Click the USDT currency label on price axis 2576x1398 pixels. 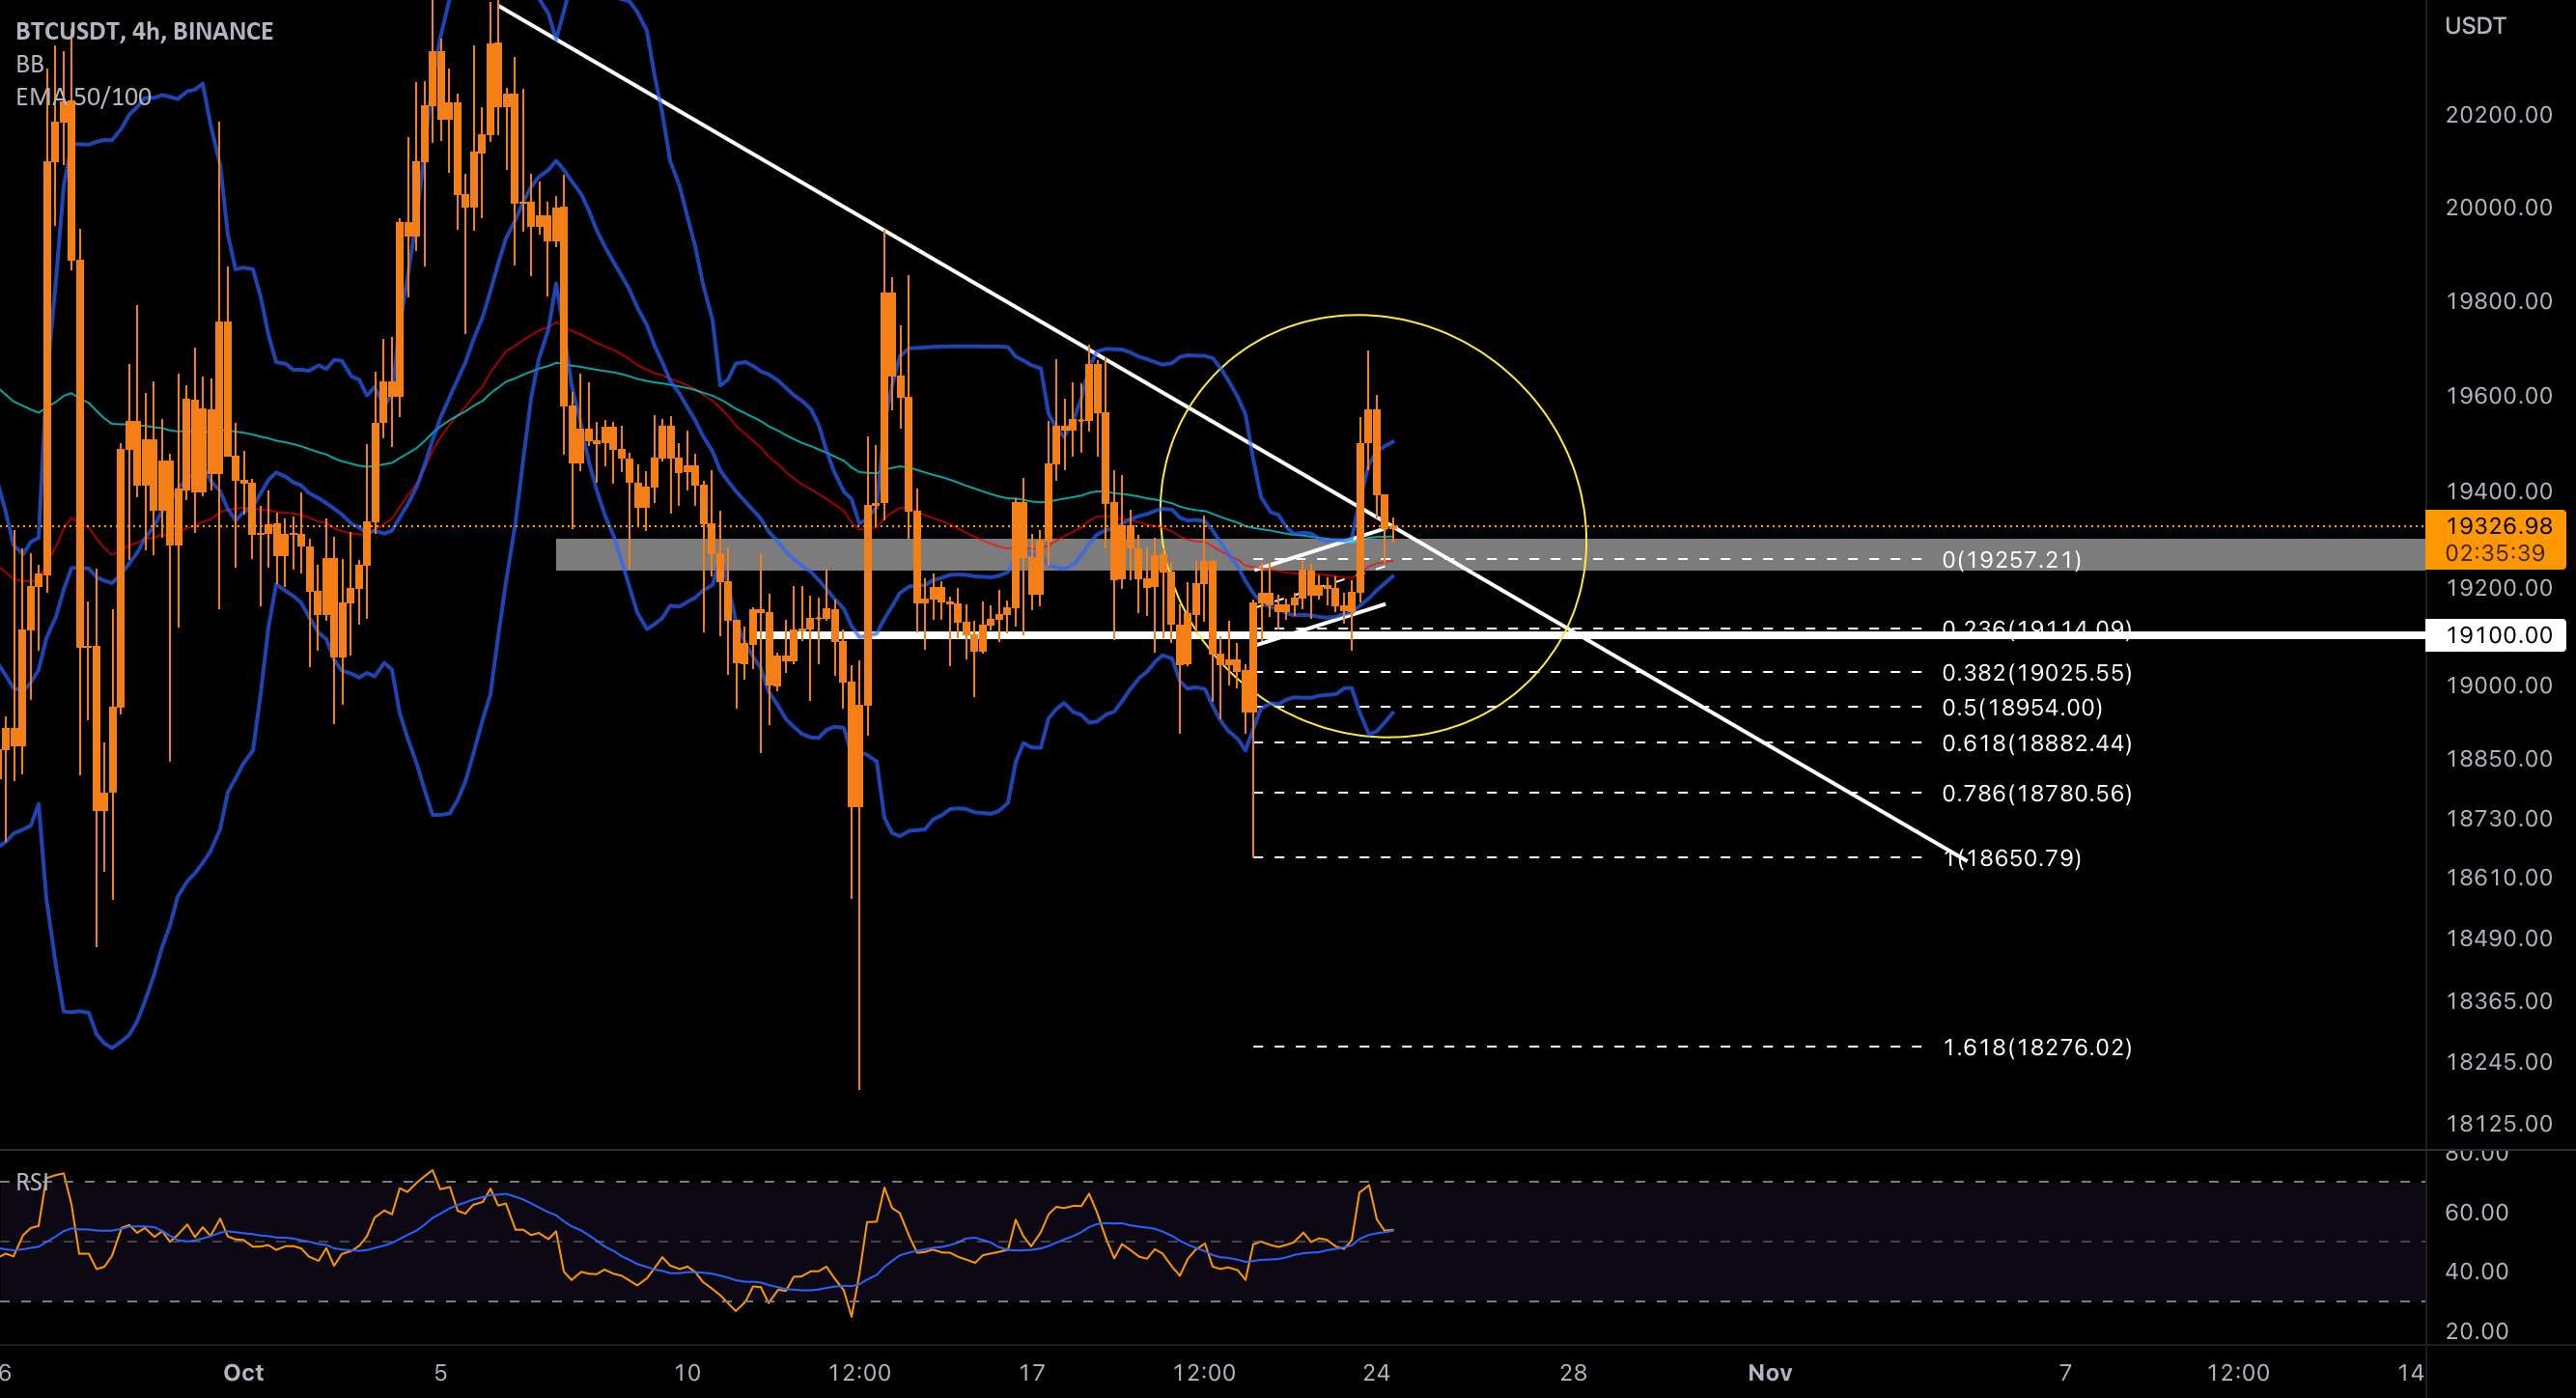[2475, 26]
